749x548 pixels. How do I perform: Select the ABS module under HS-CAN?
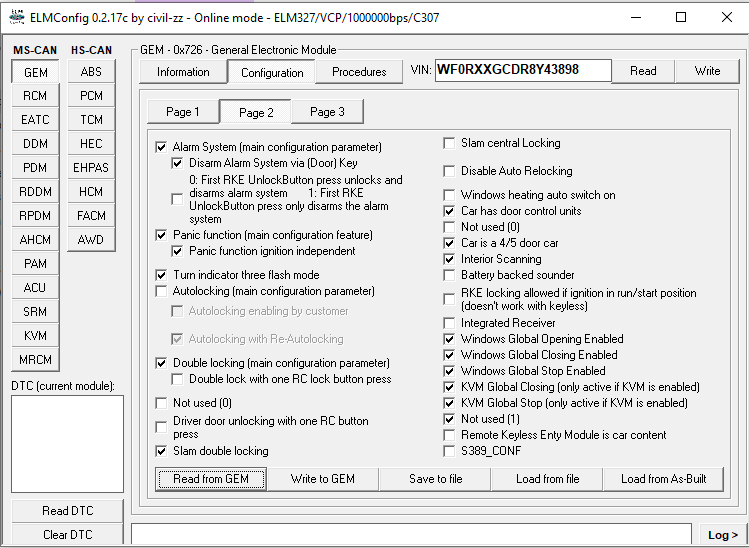(91, 72)
